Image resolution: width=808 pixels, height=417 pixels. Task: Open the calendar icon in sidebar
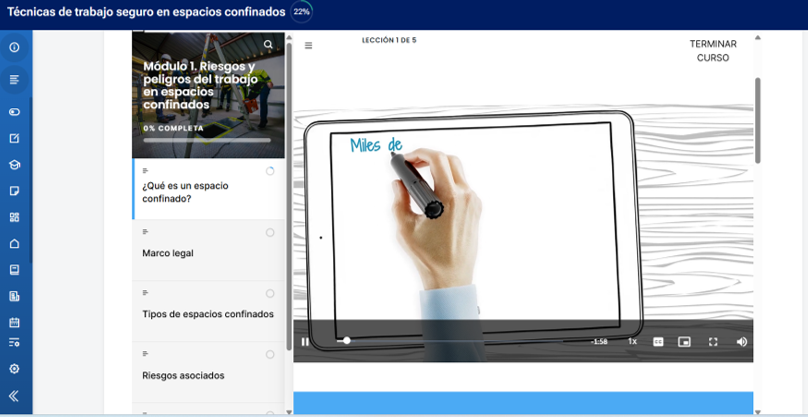point(14,322)
